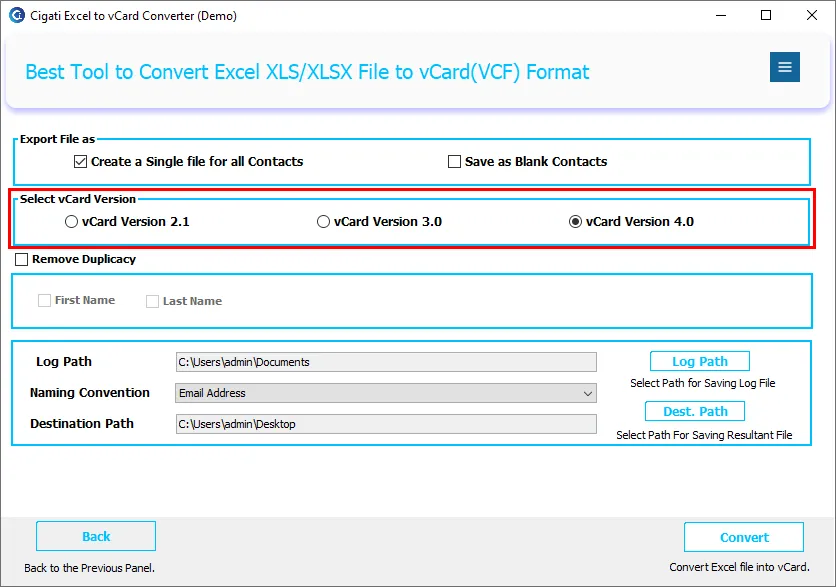Select vCard Version 3.0 radio button
Screen dimensions: 836x587
point(323,222)
